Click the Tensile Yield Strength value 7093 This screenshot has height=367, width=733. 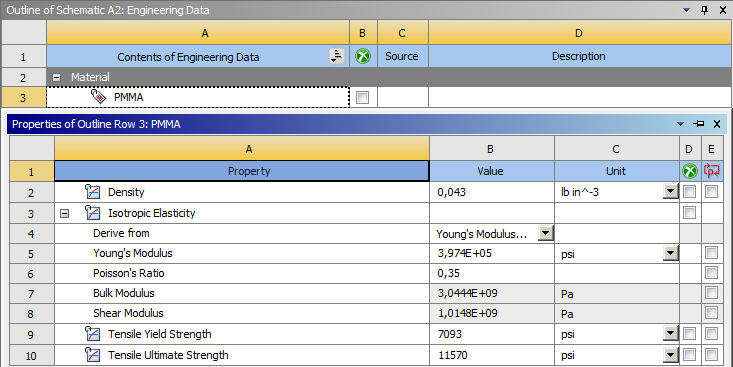(x=492, y=334)
